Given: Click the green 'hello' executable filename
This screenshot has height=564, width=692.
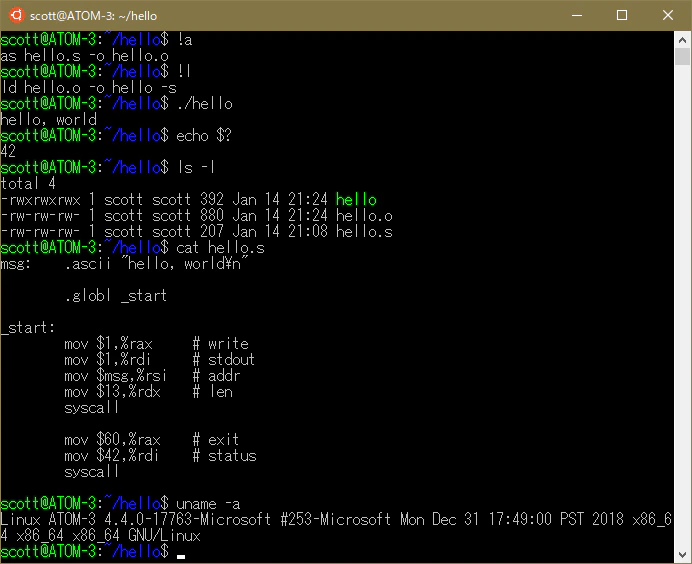Looking at the screenshot, I should click(356, 199).
